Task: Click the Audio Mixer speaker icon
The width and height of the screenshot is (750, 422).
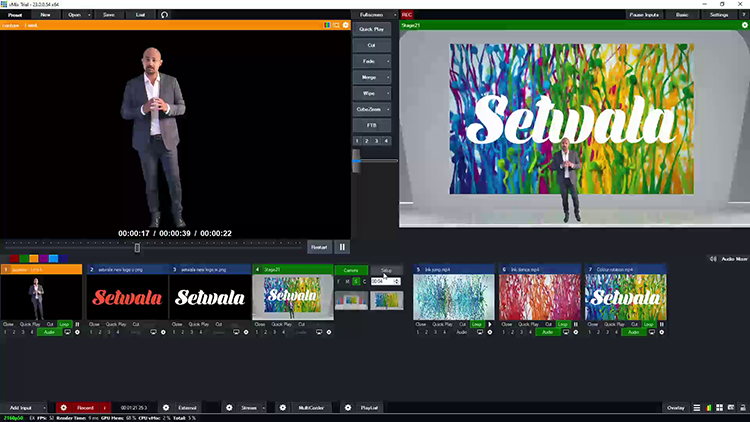Action: pyautogui.click(x=711, y=259)
